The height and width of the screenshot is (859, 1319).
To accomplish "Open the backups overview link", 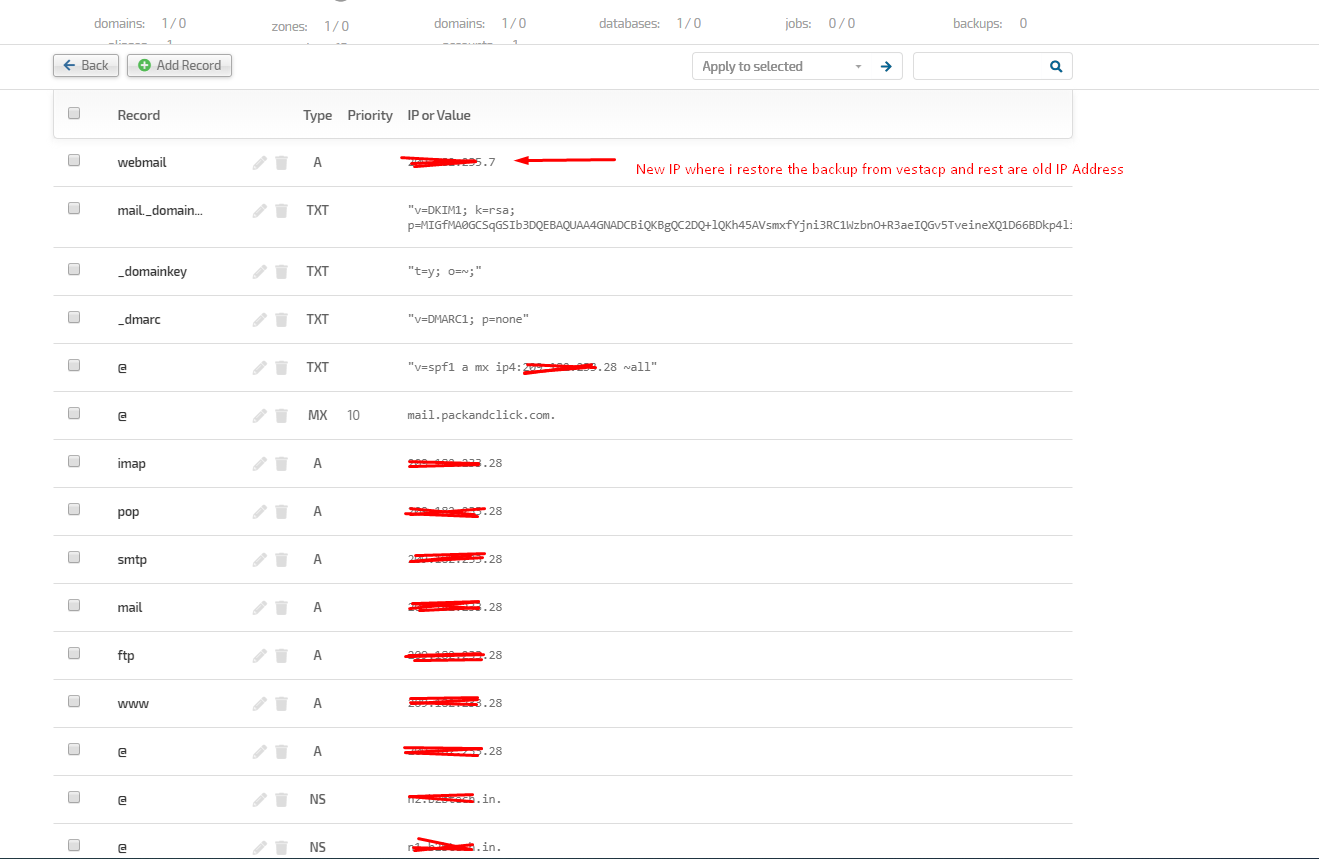I will point(977,22).
